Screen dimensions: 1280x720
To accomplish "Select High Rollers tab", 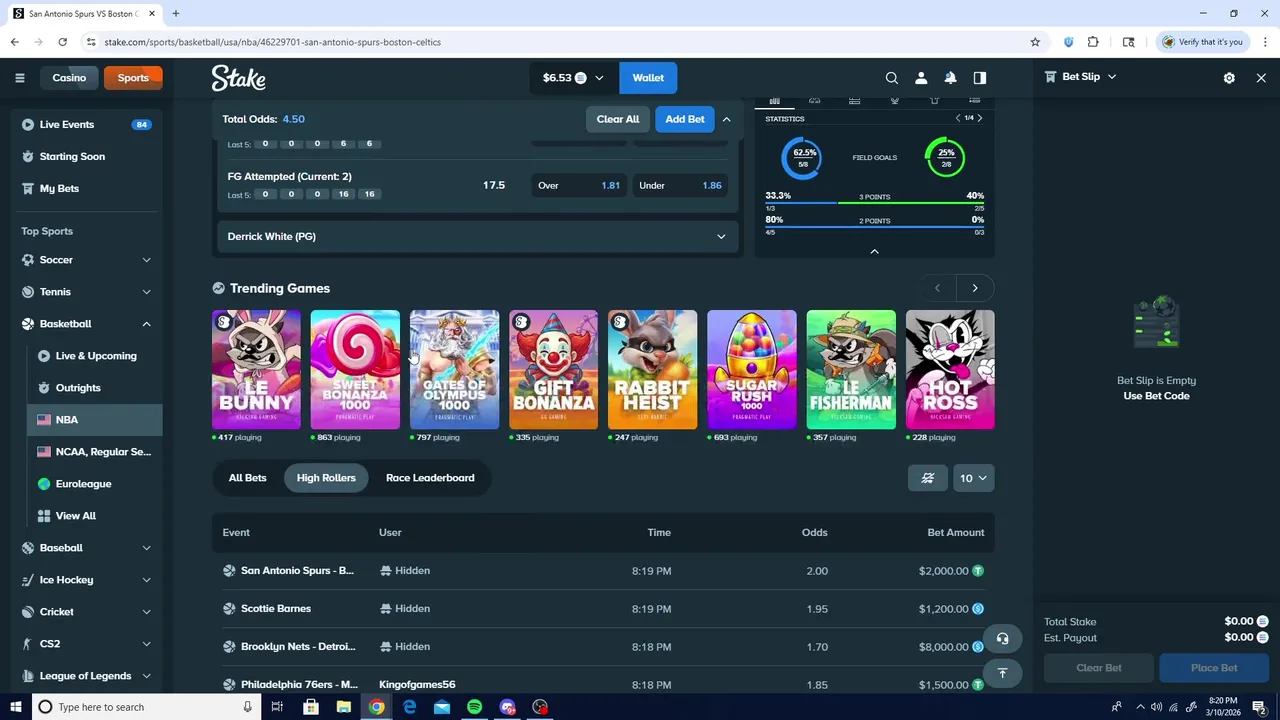I will 326,478.
